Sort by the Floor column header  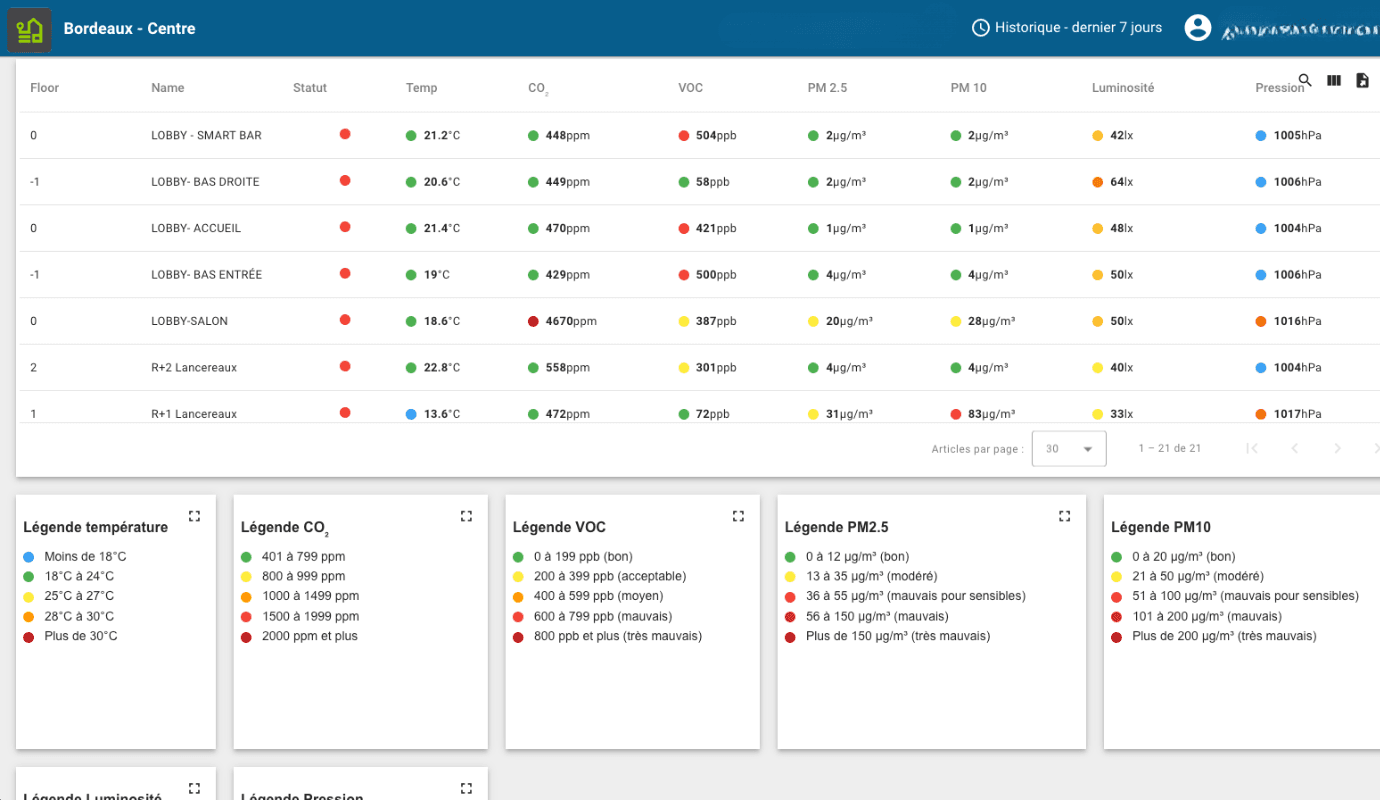tap(45, 88)
